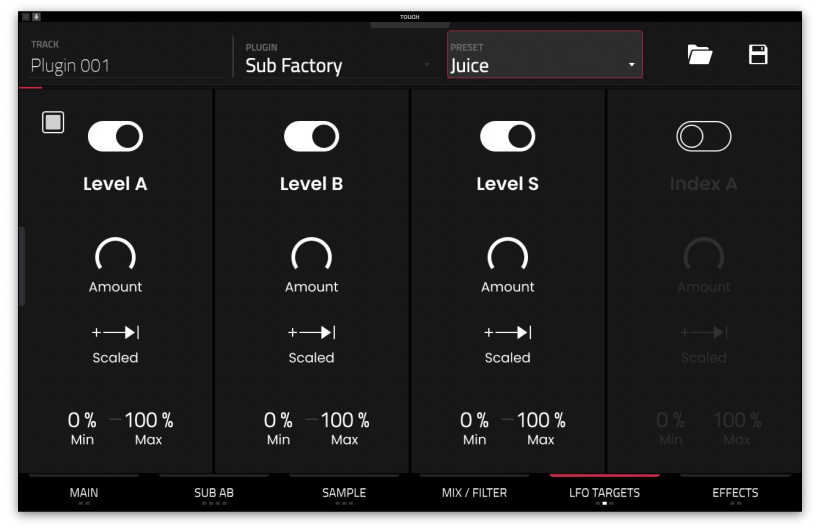Click the Level B 100 % Max value
The width and height of the screenshot is (820, 528).
pyautogui.click(x=344, y=421)
